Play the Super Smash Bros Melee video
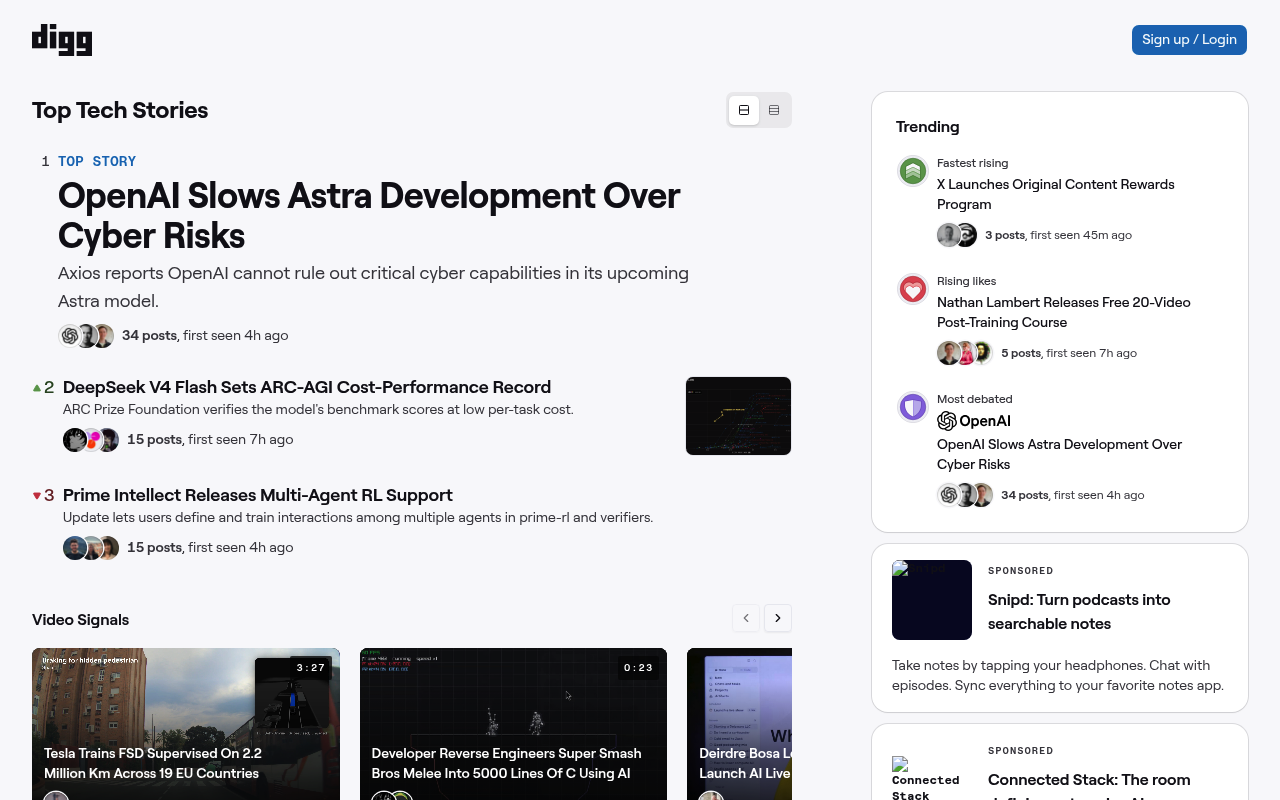The height and width of the screenshot is (800, 1280). [513, 724]
